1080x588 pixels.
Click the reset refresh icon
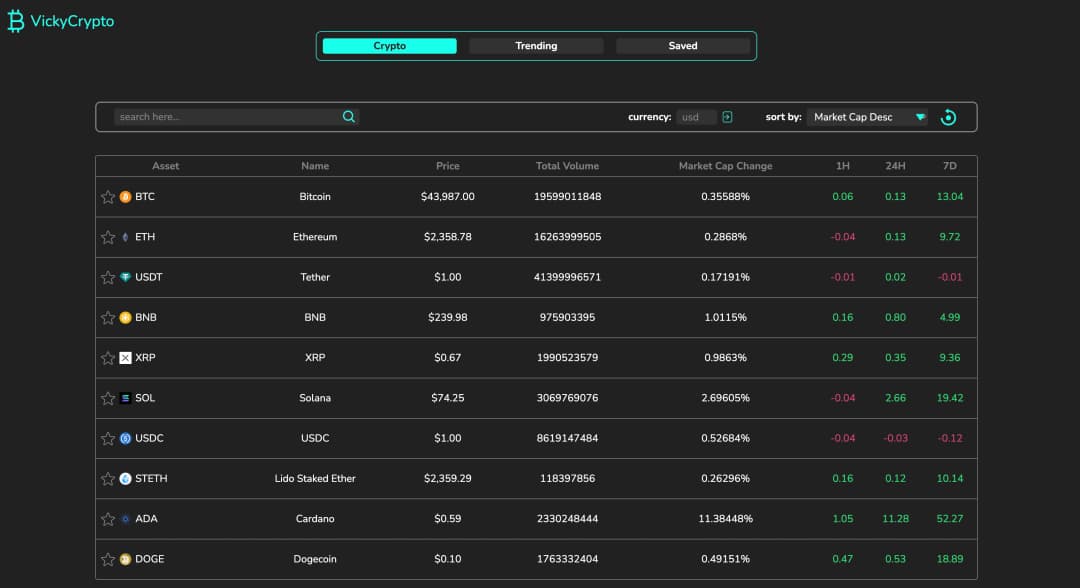coord(948,117)
